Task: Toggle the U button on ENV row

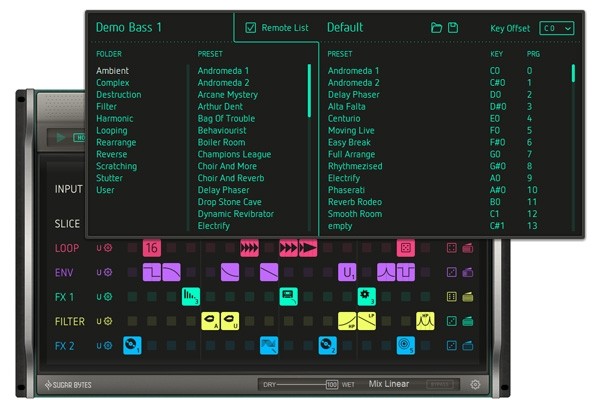Action: point(99,272)
